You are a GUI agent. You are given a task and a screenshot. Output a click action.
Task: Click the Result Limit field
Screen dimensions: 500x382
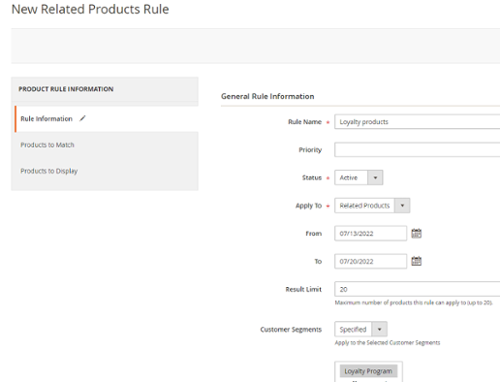point(417,289)
